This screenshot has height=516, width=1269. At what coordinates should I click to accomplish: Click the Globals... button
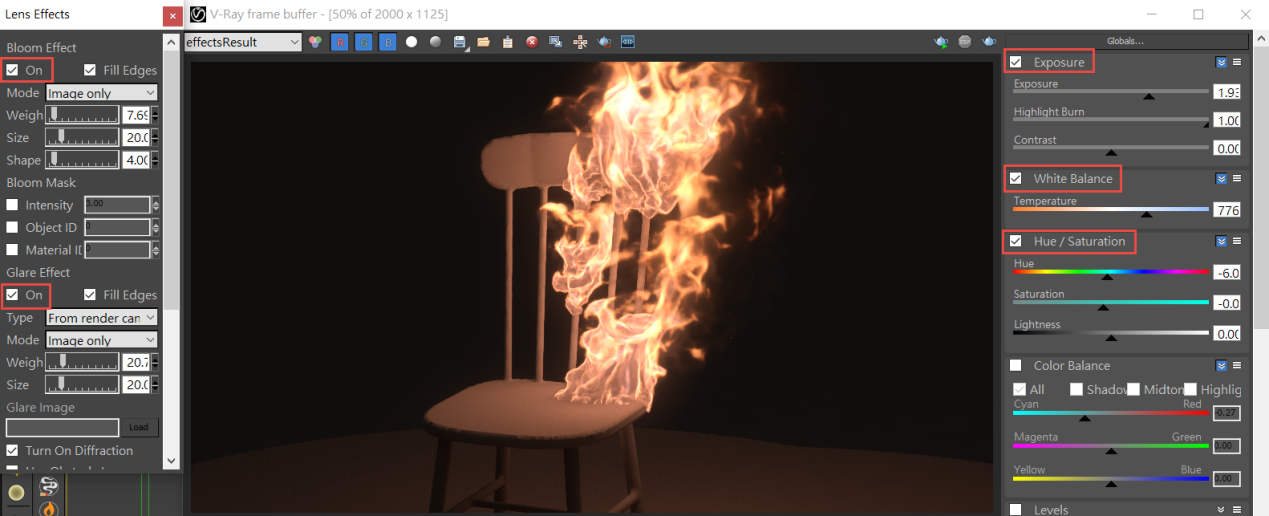pos(1125,41)
